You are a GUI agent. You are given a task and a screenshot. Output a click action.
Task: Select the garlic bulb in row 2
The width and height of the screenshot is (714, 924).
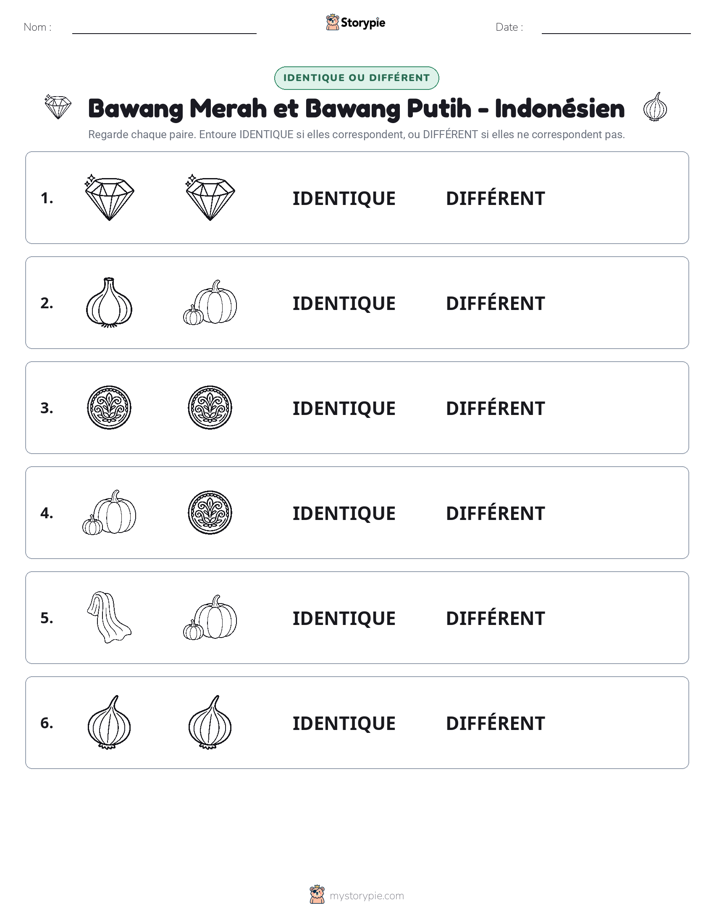click(x=109, y=302)
